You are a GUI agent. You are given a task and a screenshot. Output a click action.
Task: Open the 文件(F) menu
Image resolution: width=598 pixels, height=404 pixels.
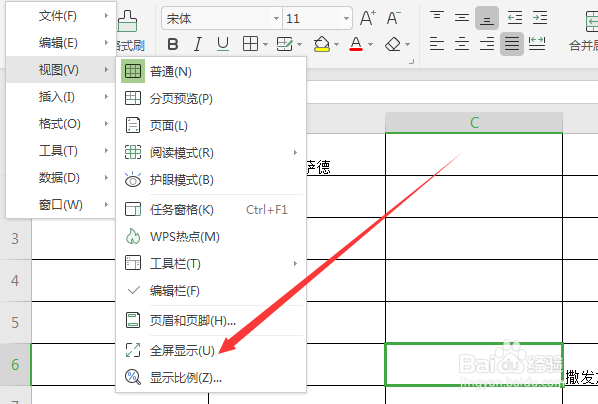click(x=61, y=16)
